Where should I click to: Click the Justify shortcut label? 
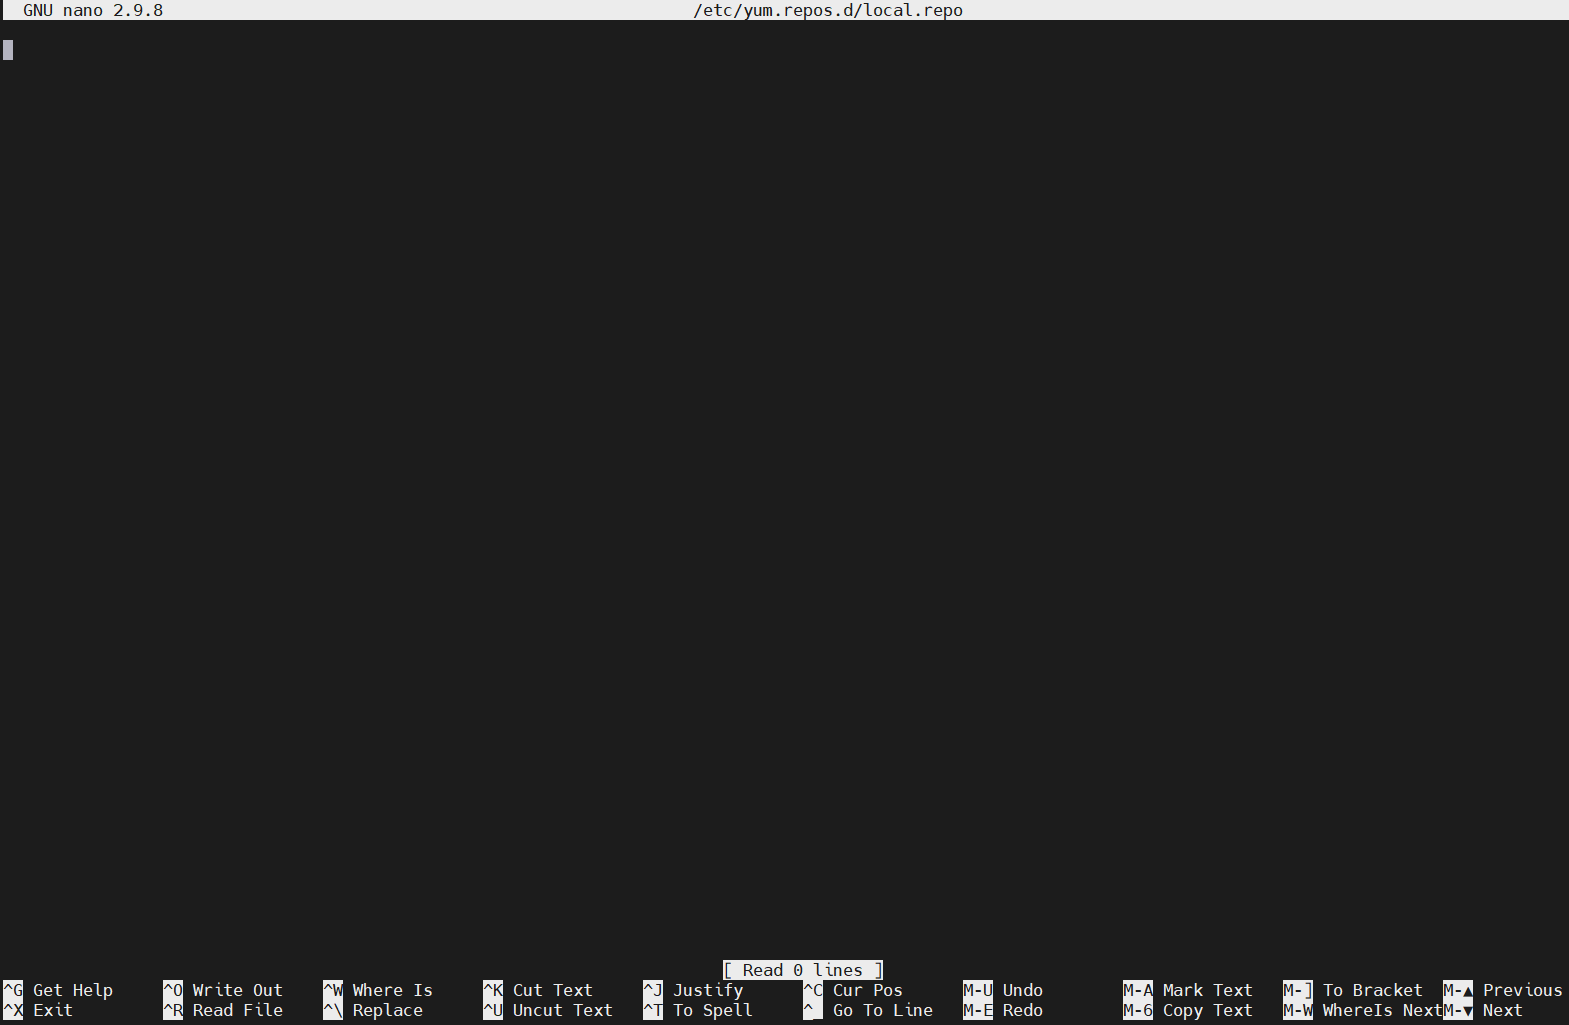(708, 990)
